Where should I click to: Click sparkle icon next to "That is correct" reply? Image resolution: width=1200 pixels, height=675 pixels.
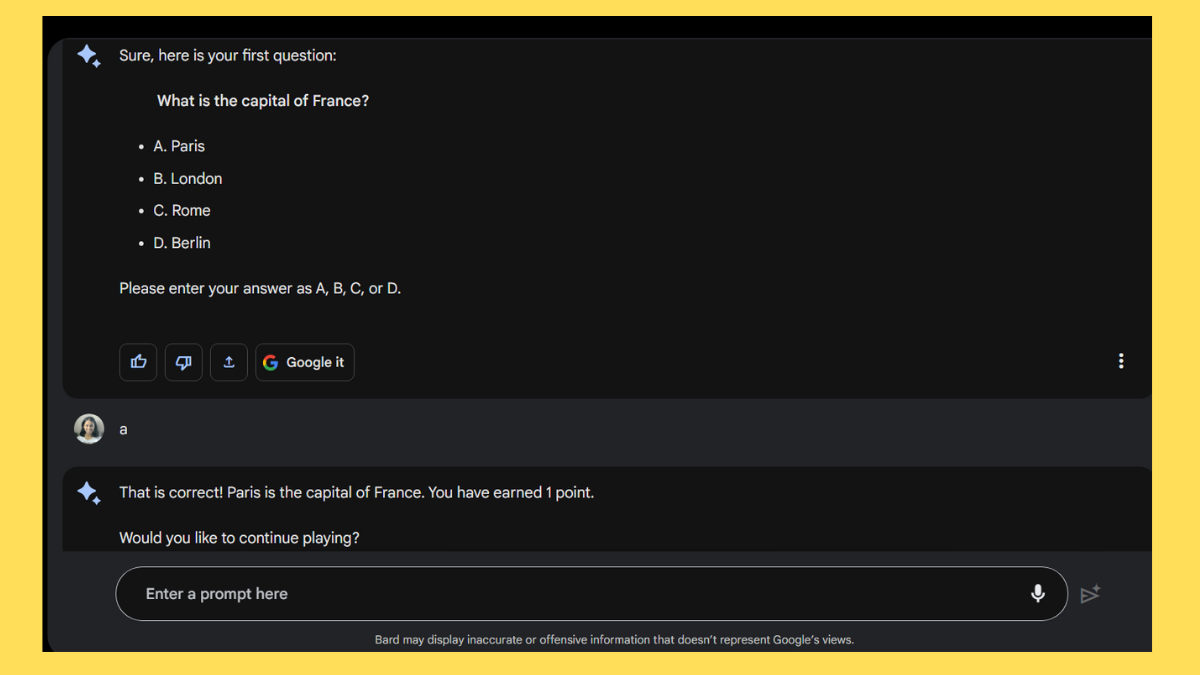(89, 492)
